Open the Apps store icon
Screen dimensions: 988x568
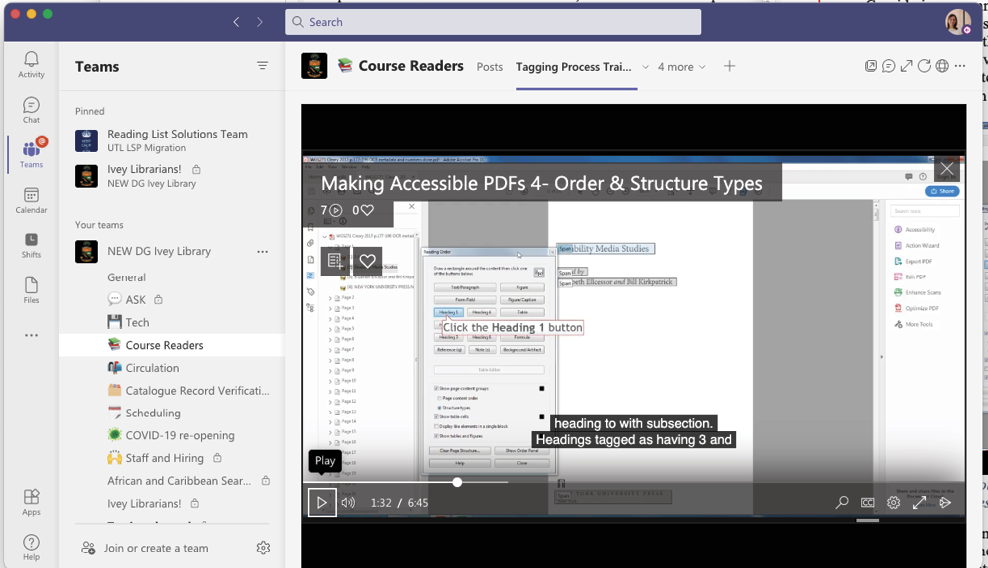point(31,502)
